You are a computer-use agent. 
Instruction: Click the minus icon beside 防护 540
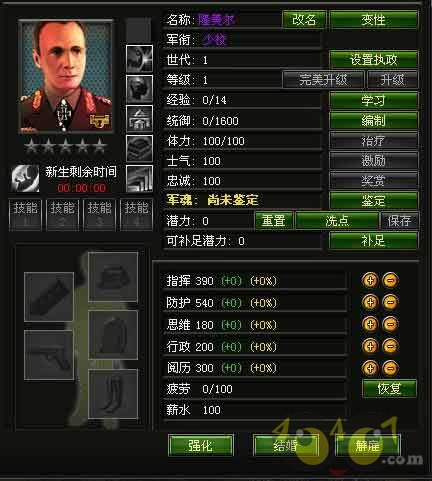tap(390, 302)
